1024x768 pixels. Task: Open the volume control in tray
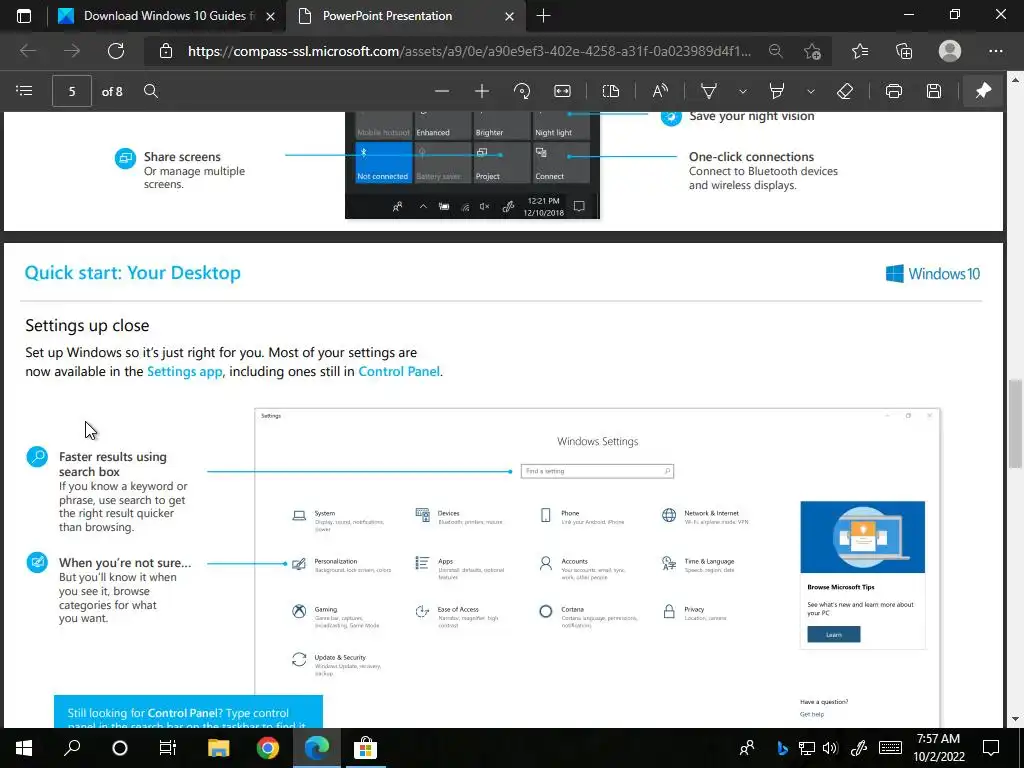click(830, 748)
